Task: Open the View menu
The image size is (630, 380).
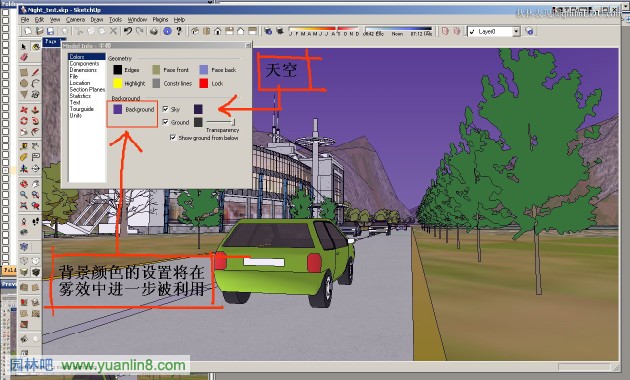Action: tap(55, 19)
